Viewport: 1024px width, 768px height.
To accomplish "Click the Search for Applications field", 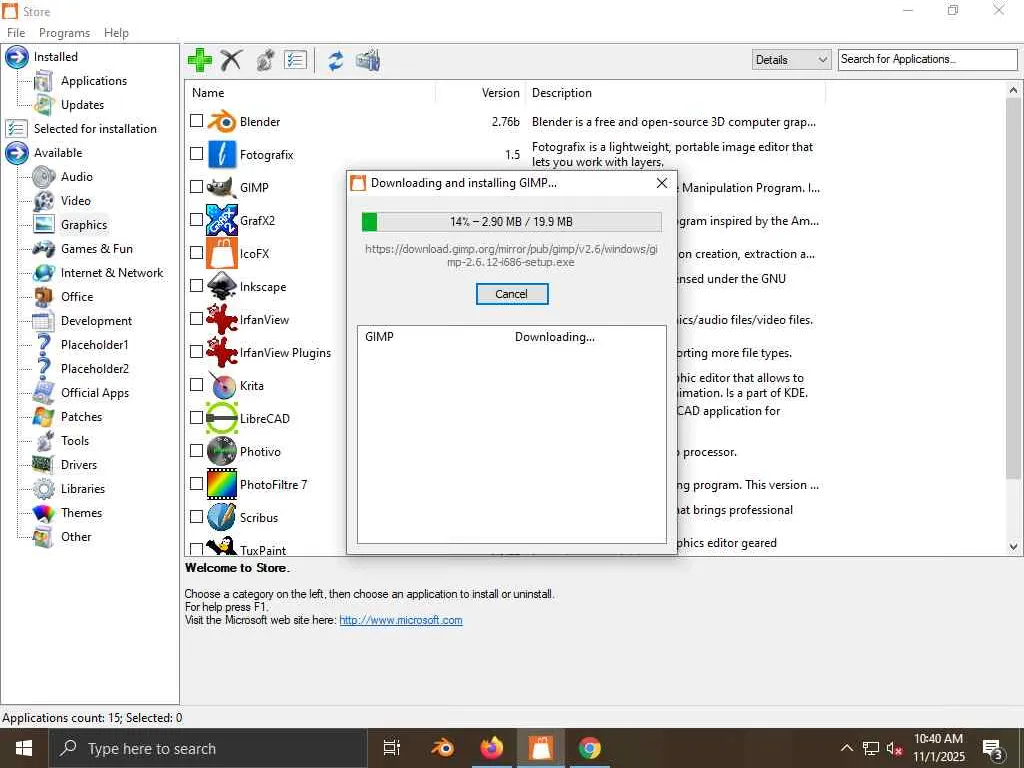I will pos(927,59).
